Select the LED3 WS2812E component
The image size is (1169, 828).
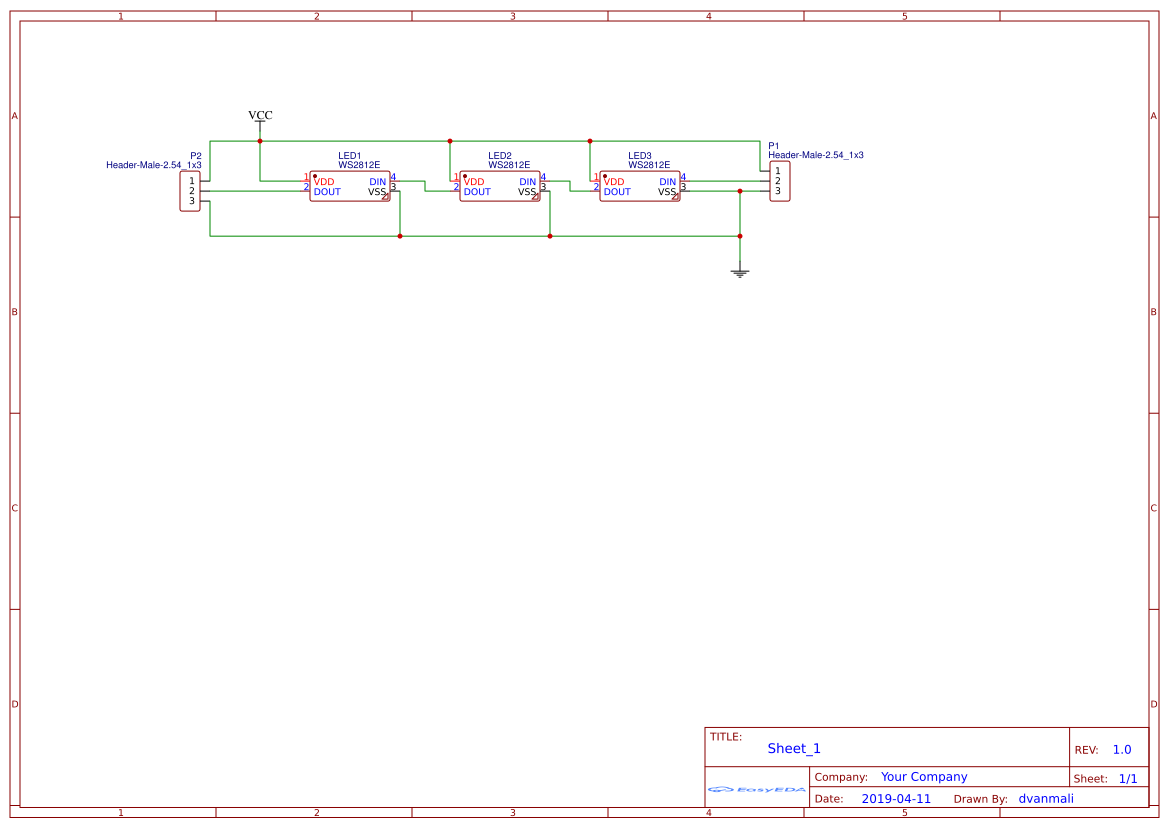pyautogui.click(x=639, y=186)
